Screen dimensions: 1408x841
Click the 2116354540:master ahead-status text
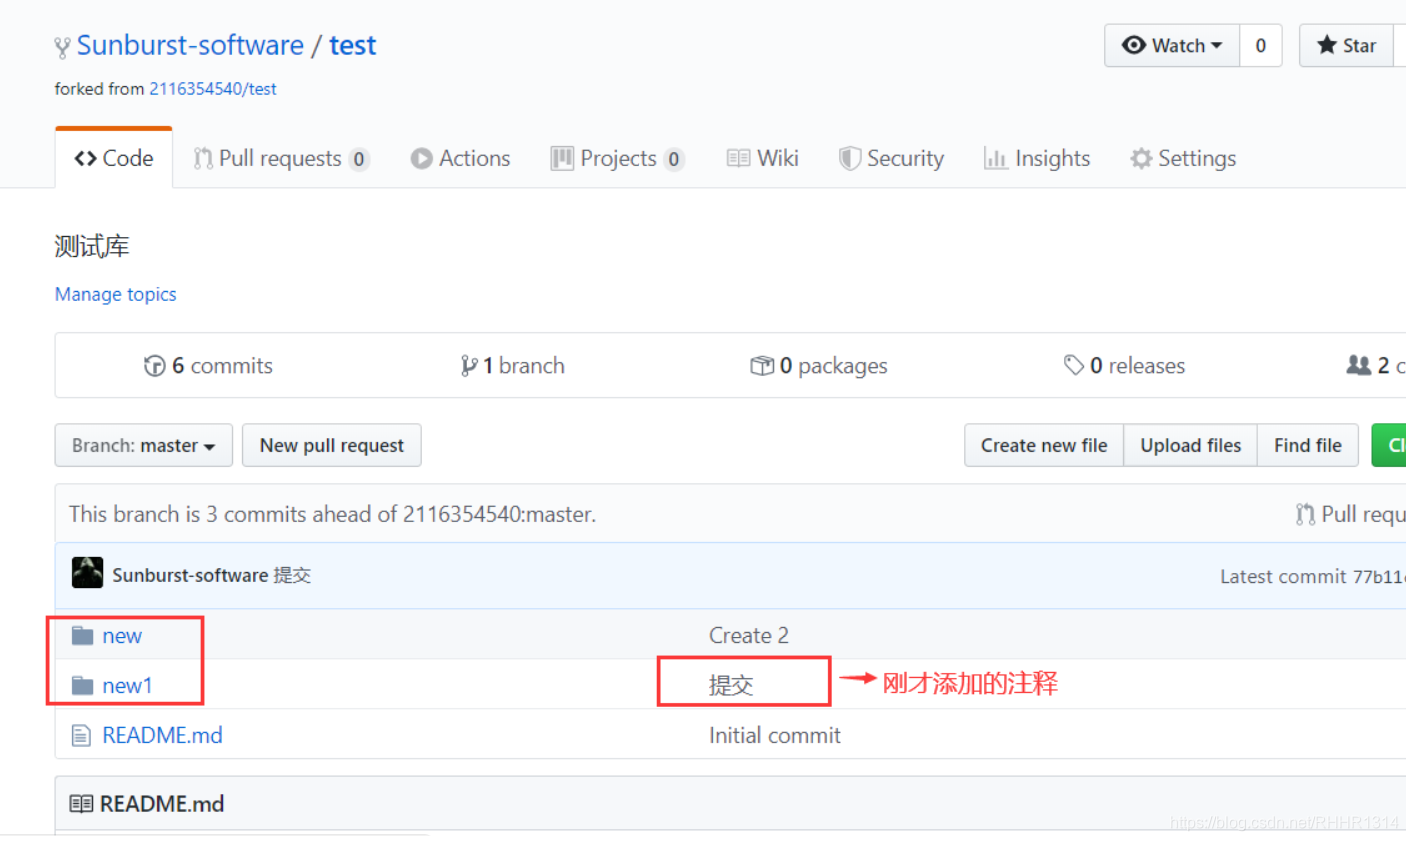coord(498,514)
